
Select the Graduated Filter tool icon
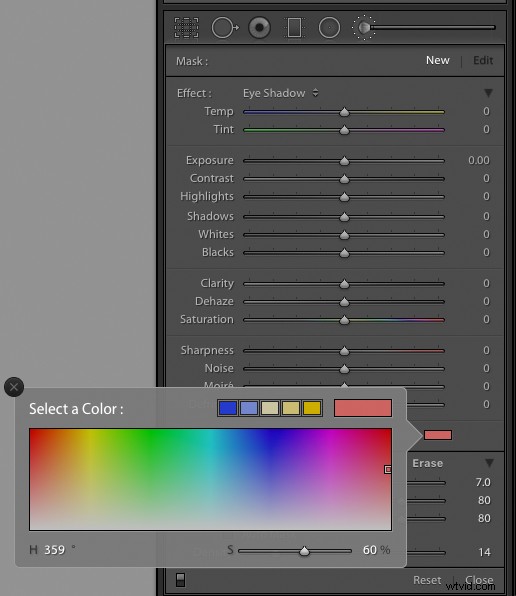(294, 28)
